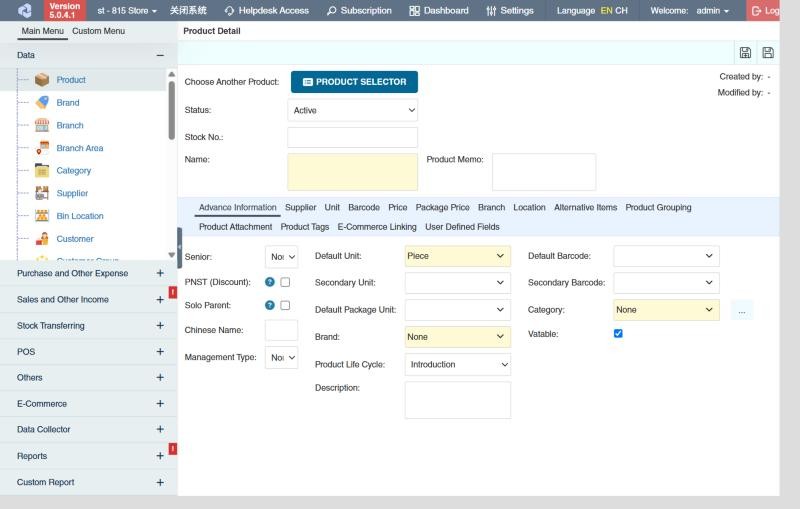
Task: Open the Default Barcode dropdown
Action: point(666,256)
